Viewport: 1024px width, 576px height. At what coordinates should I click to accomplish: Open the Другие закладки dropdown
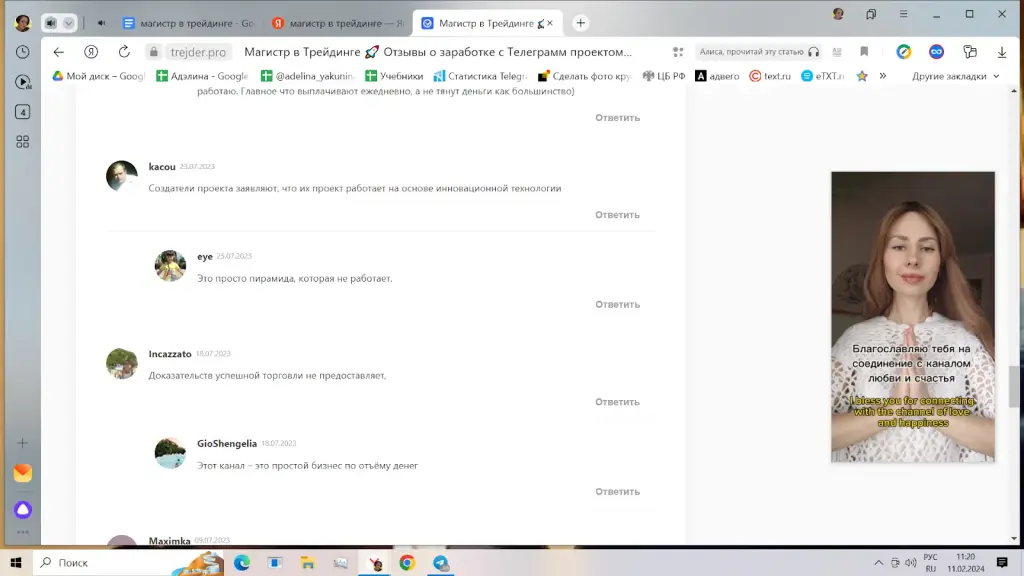(955, 76)
